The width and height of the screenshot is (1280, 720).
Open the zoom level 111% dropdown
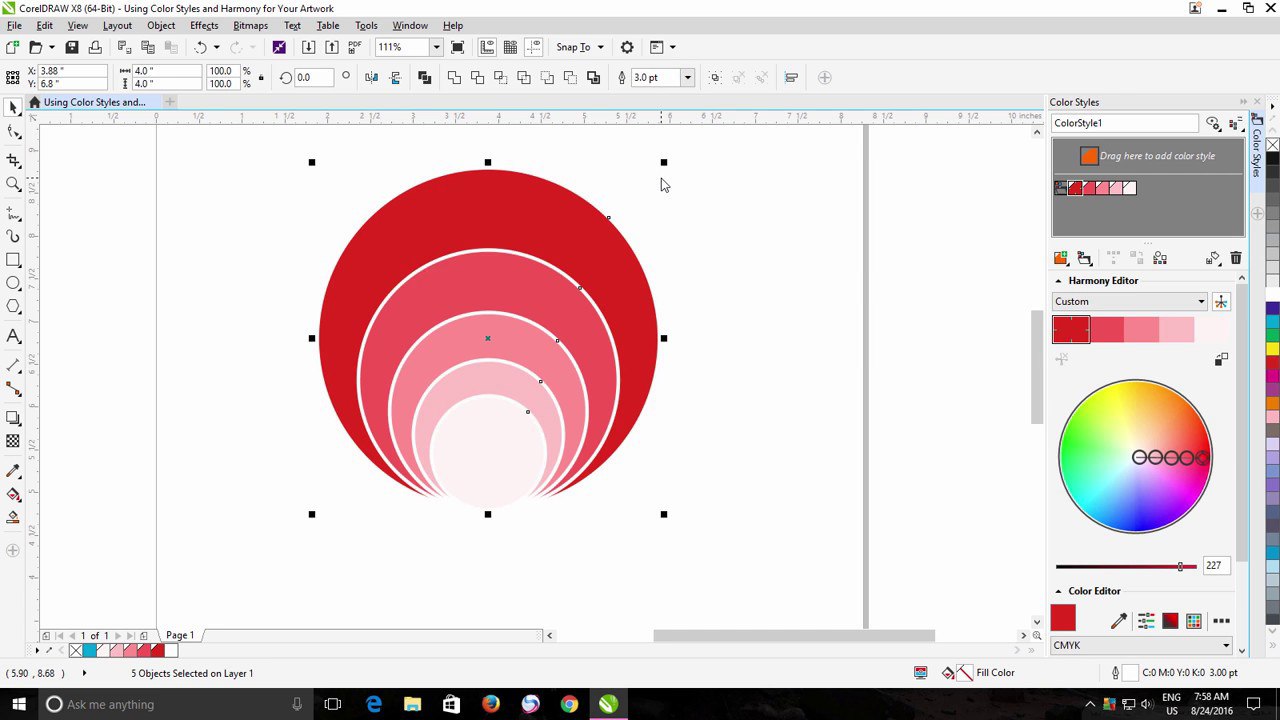click(436, 47)
